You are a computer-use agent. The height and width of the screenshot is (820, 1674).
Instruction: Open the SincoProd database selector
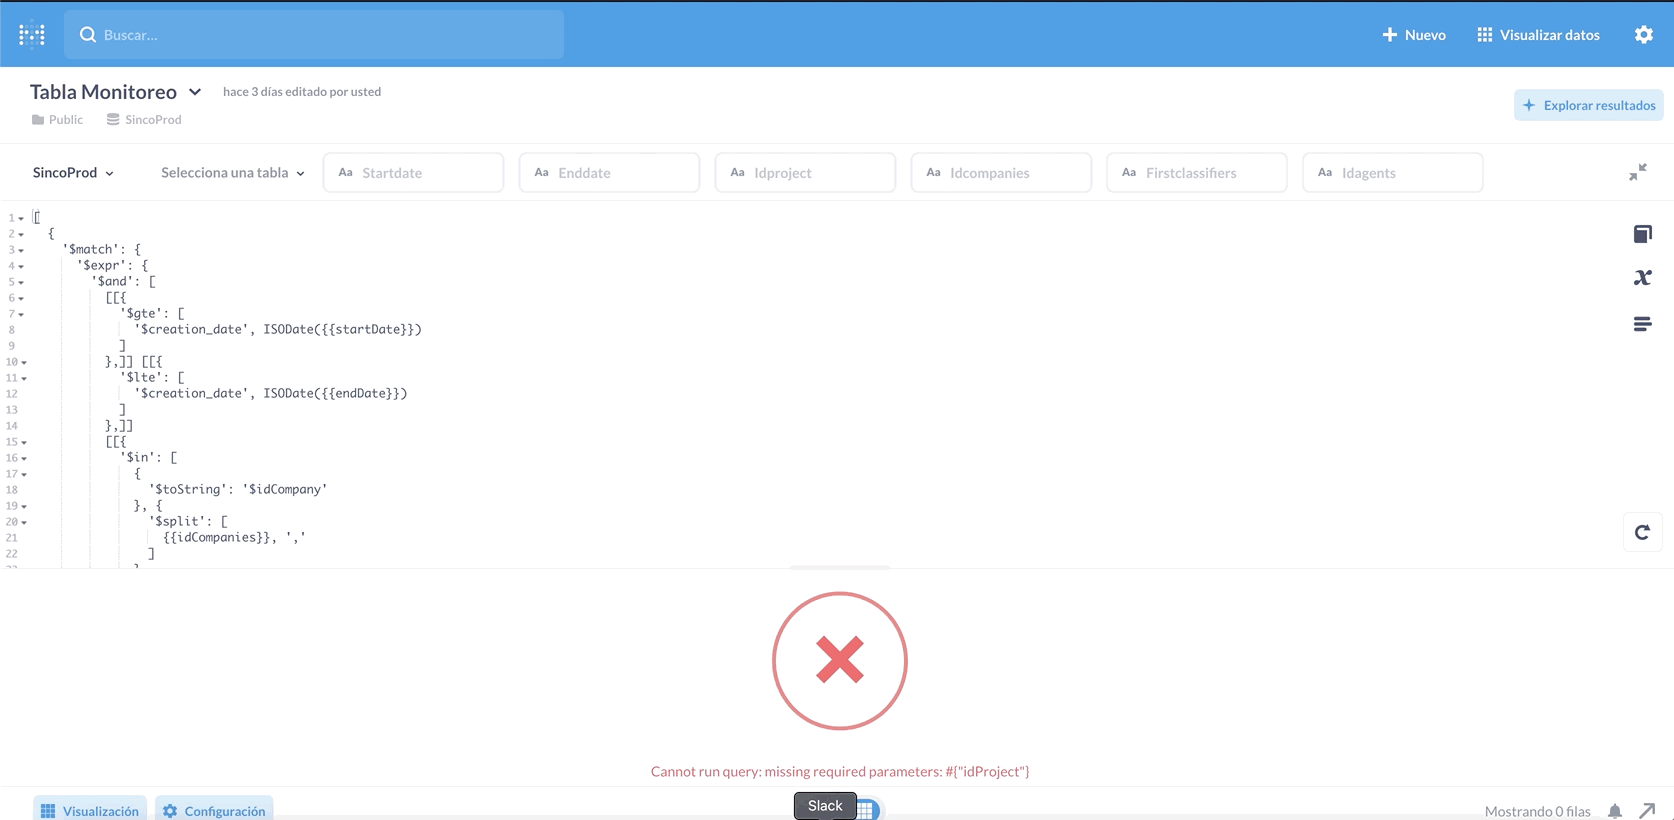pyautogui.click(x=73, y=173)
